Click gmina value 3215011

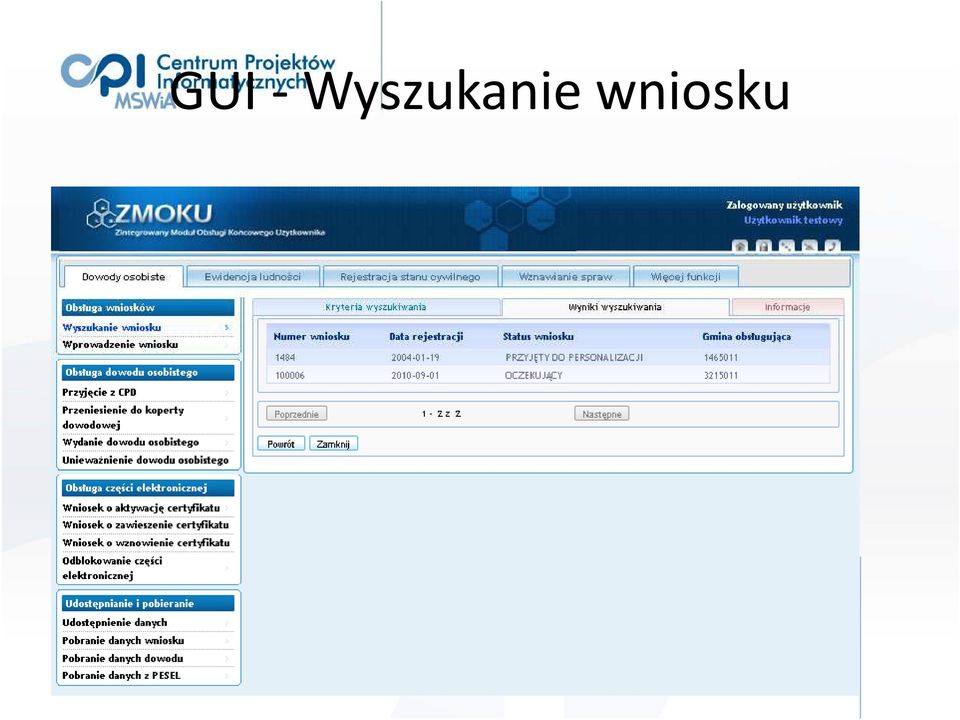click(721, 375)
